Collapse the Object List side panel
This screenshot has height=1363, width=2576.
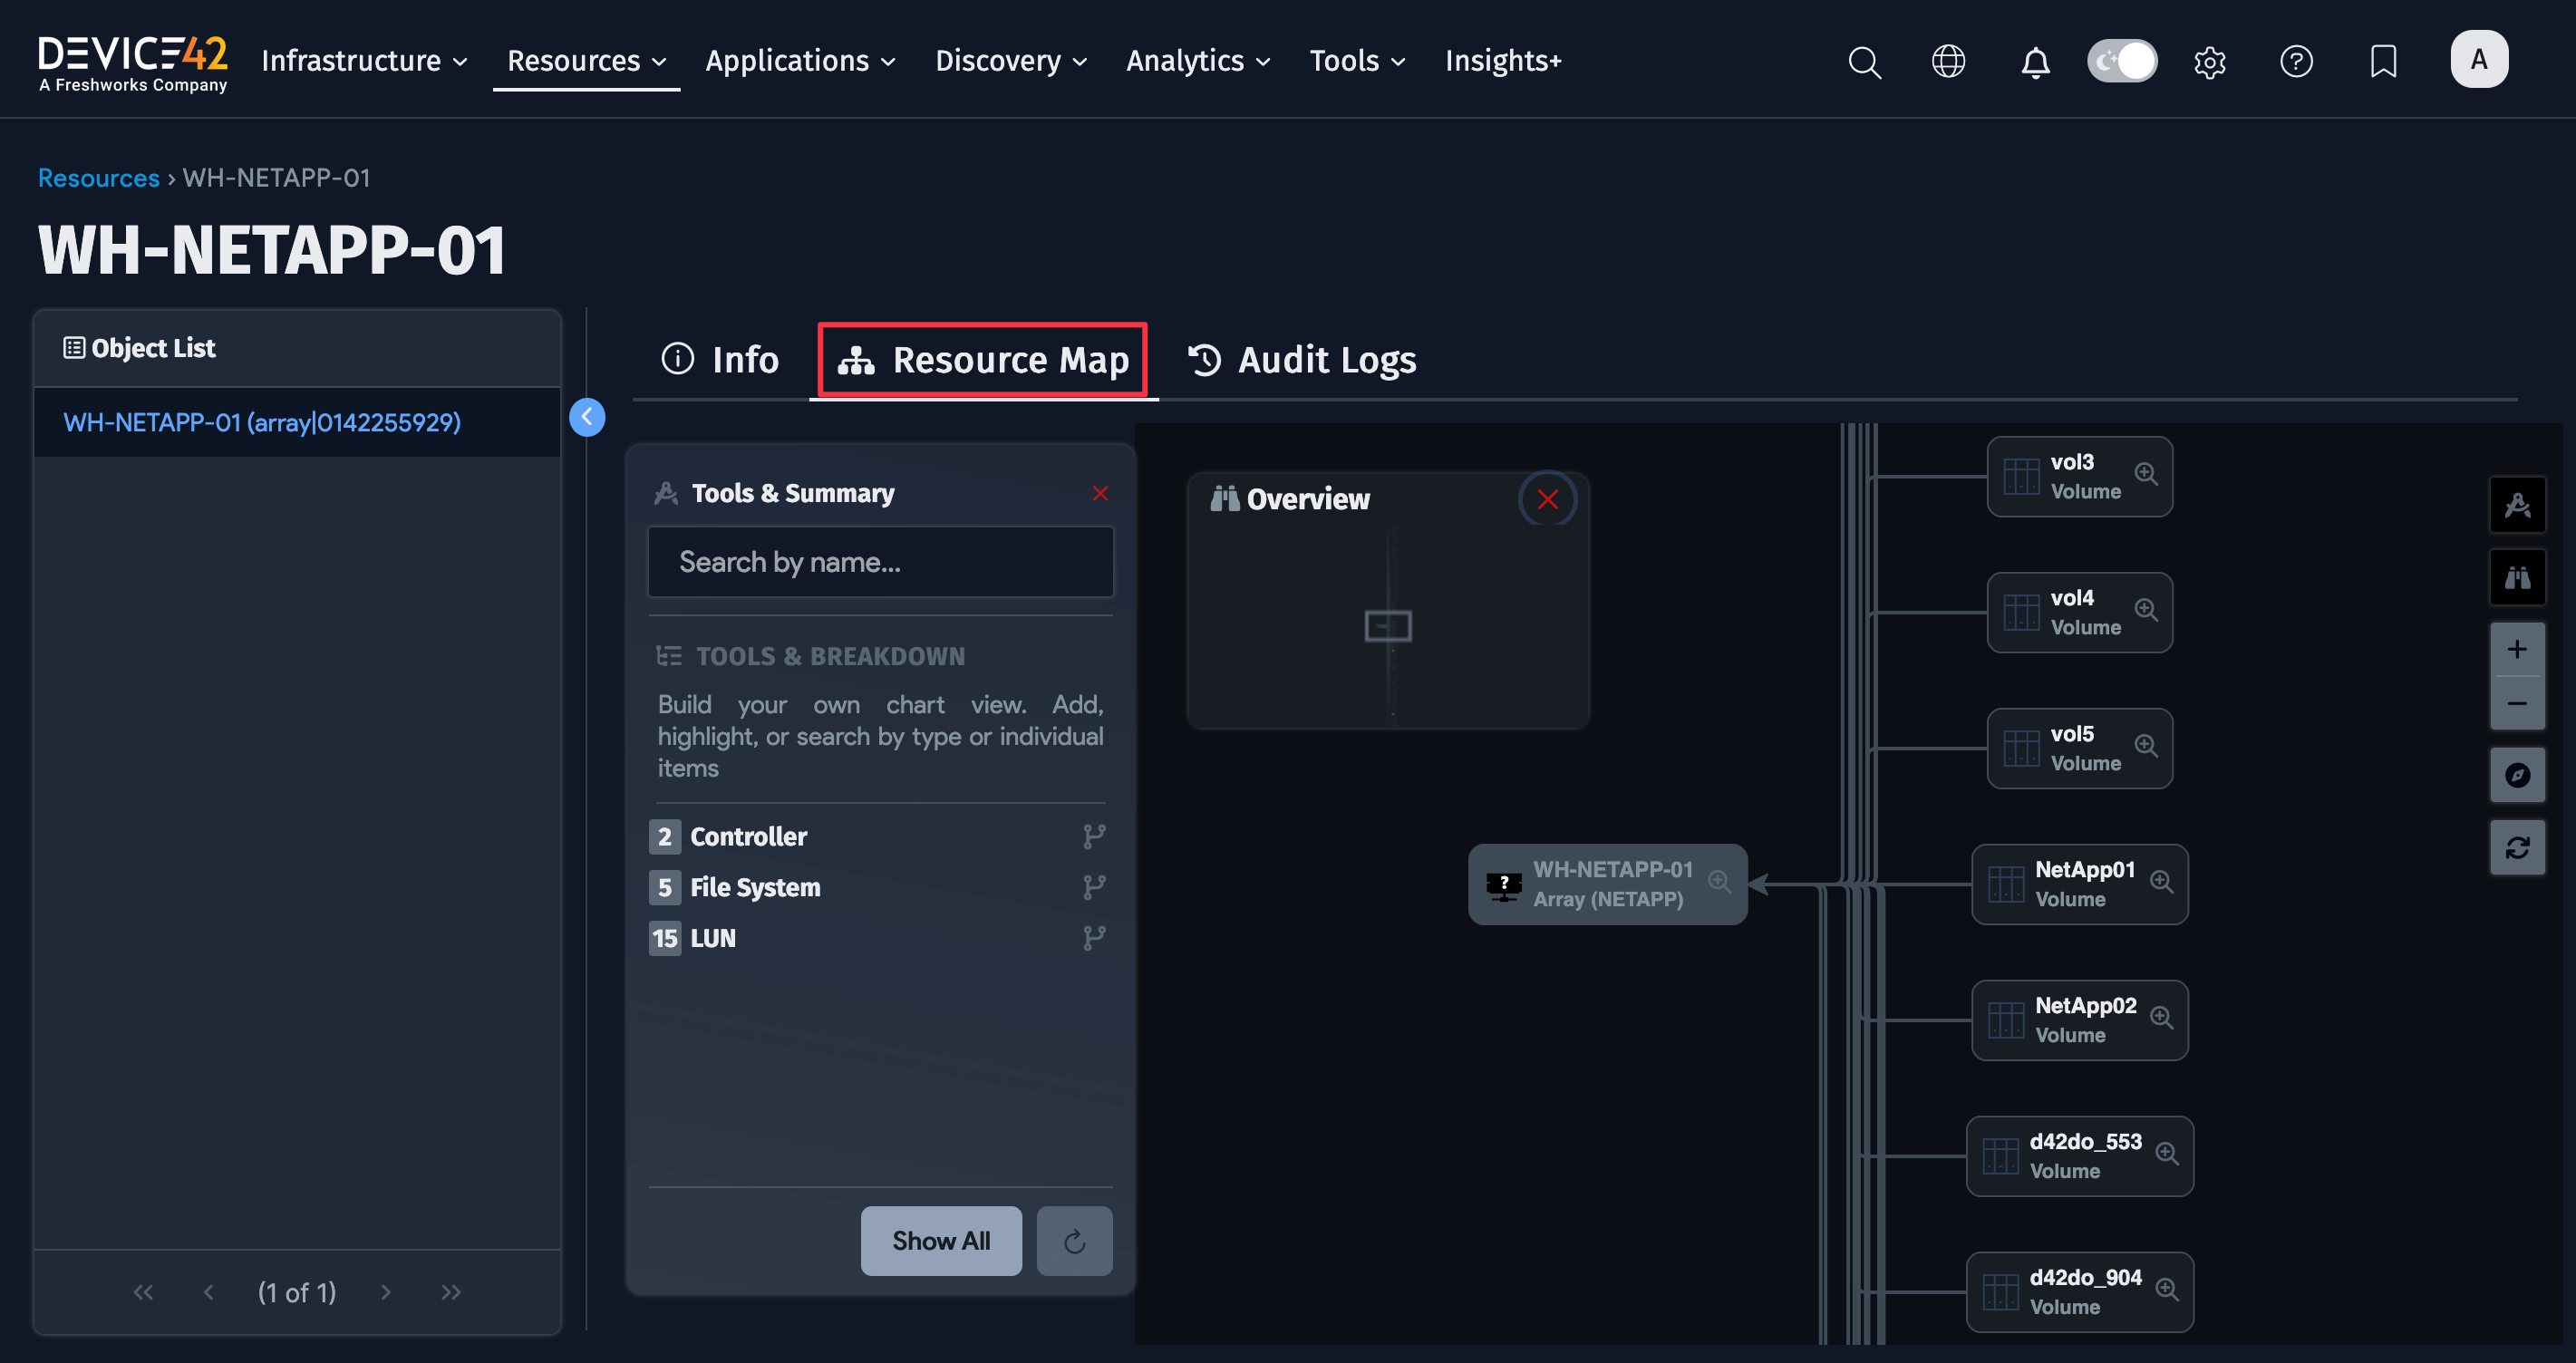[x=587, y=417]
